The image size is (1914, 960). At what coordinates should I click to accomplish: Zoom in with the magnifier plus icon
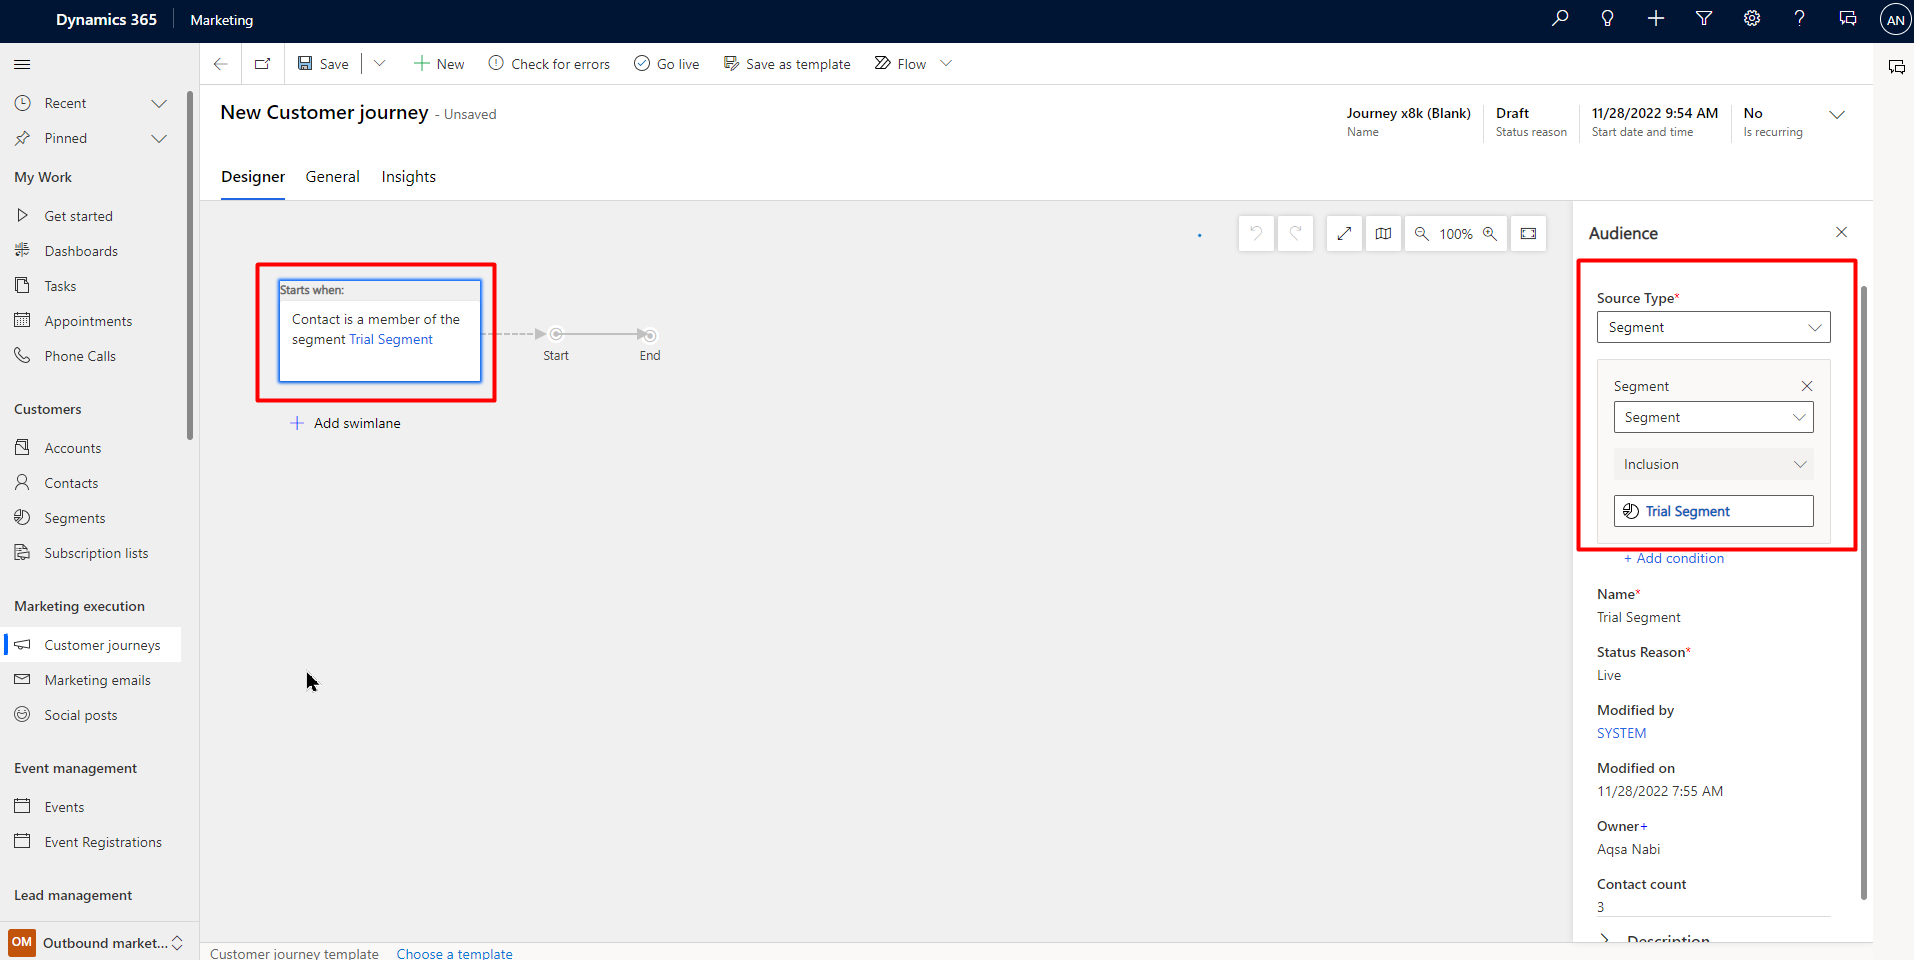(1491, 233)
